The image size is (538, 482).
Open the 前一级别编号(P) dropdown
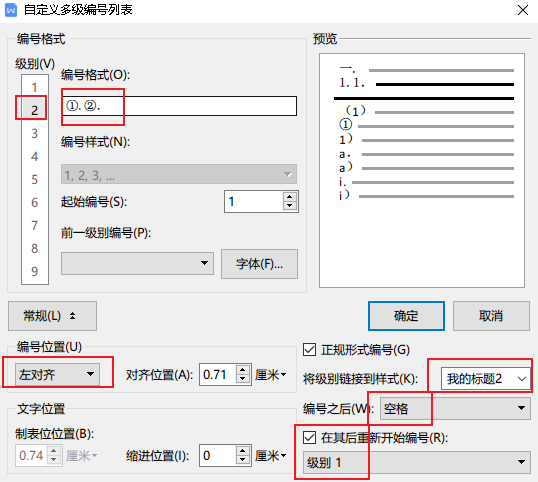[137, 263]
